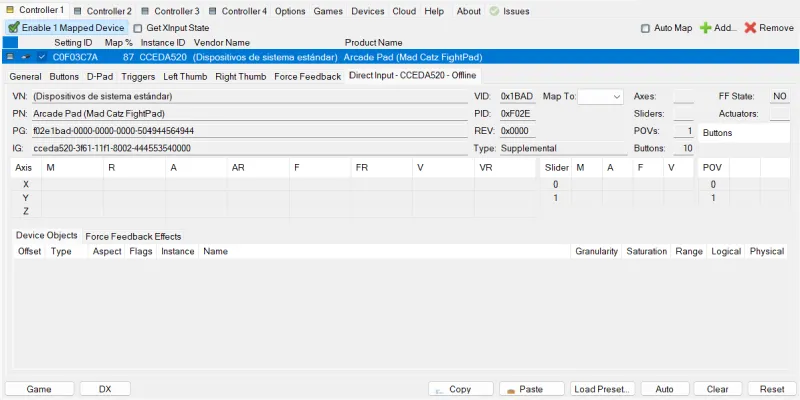Click the Setting ID column header

coord(73,42)
